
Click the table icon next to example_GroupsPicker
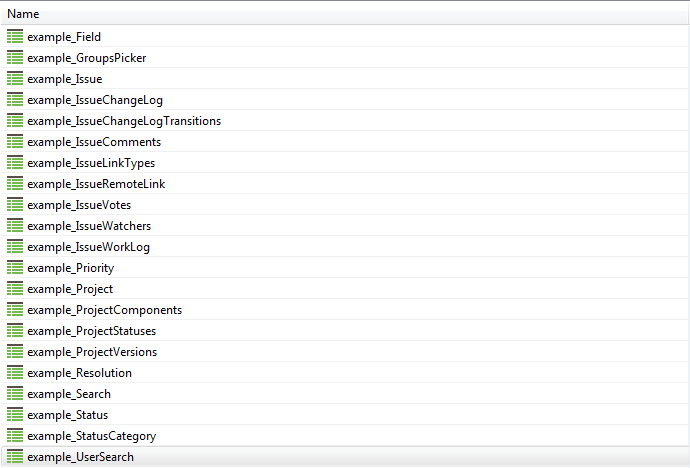point(15,58)
